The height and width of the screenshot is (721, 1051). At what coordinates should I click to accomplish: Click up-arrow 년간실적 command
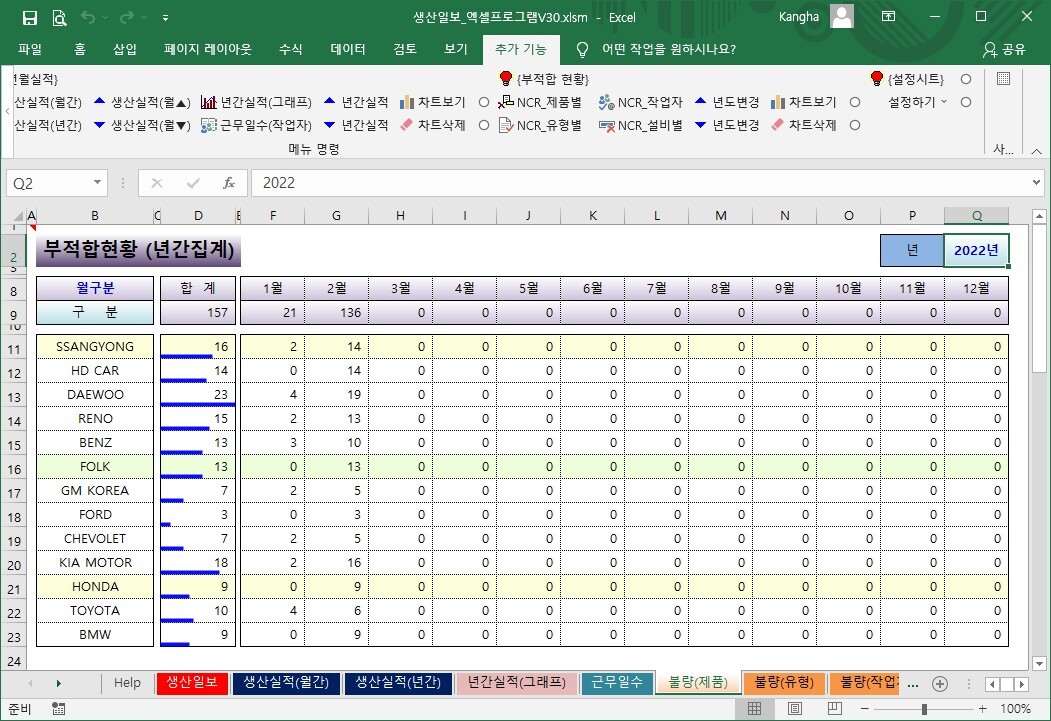(x=356, y=102)
